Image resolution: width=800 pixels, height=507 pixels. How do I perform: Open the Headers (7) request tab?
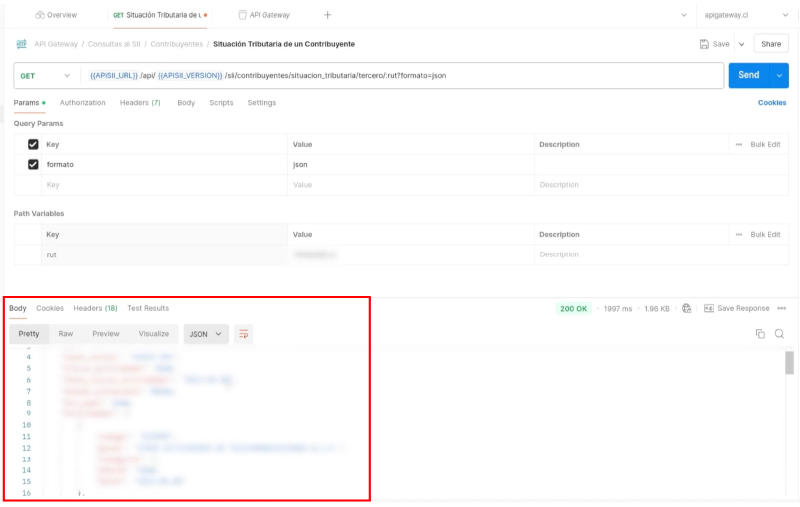[140, 103]
